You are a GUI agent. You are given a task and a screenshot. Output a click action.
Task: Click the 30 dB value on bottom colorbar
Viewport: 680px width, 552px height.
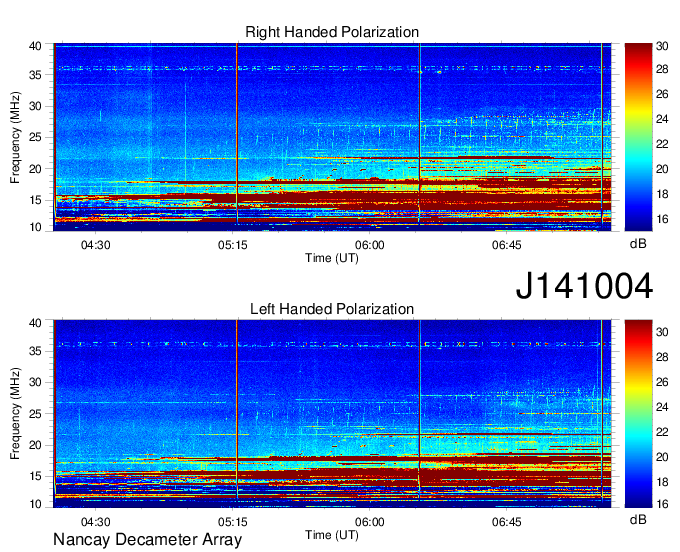click(x=662, y=332)
